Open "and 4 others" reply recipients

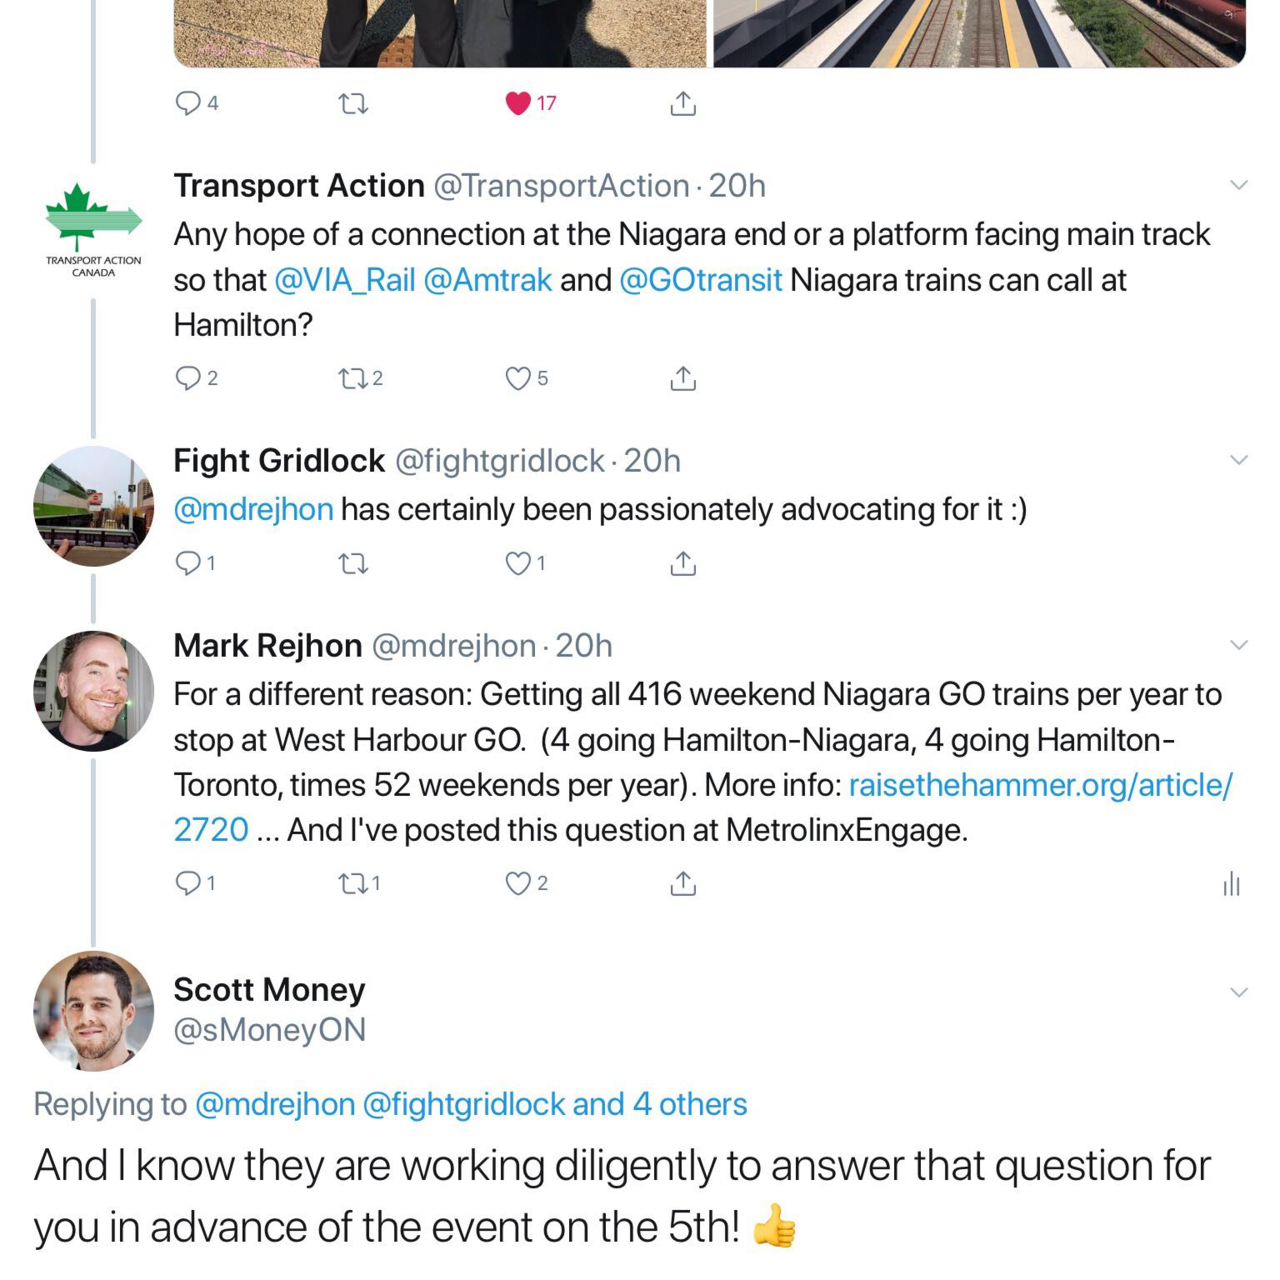click(660, 1104)
